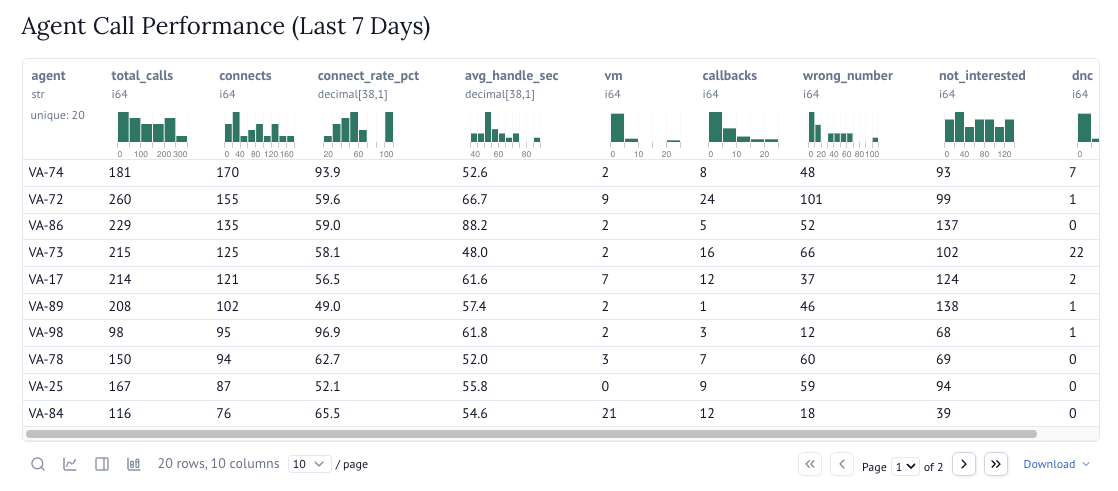1118x491 pixels.
Task: Go to the previous page
Action: (x=842, y=464)
